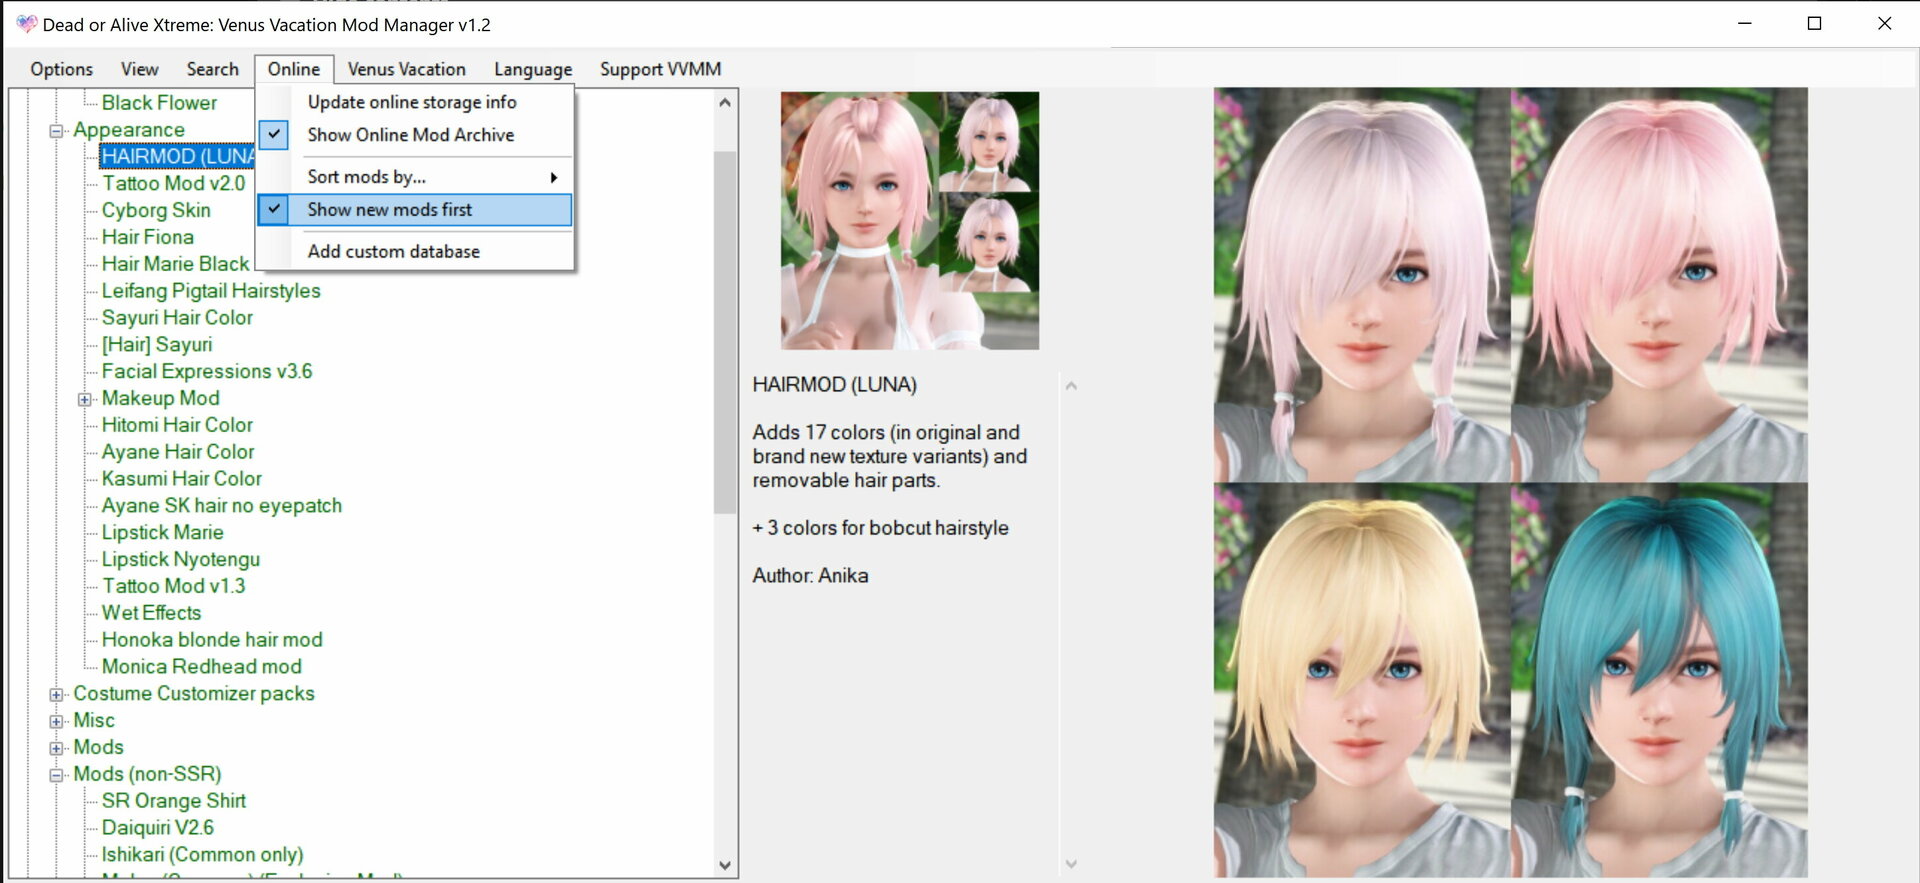Screen dimensions: 1920x883
Task: Select Wet Effects mod
Action: pos(151,613)
